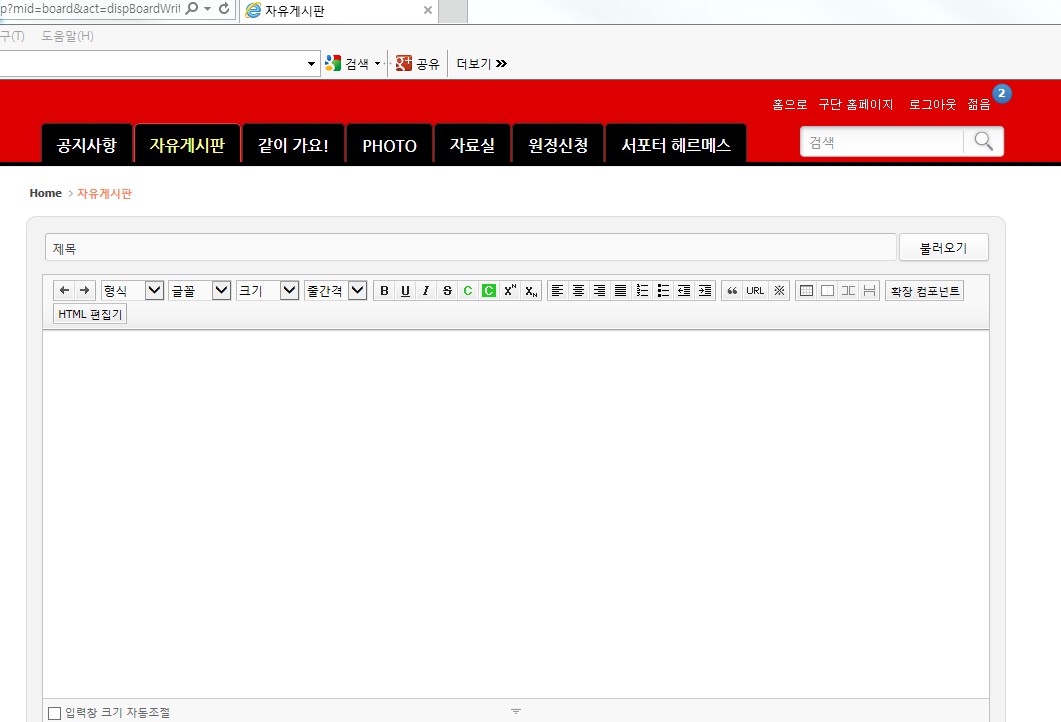Apply underline to text
This screenshot has width=1061, height=722.
[405, 290]
